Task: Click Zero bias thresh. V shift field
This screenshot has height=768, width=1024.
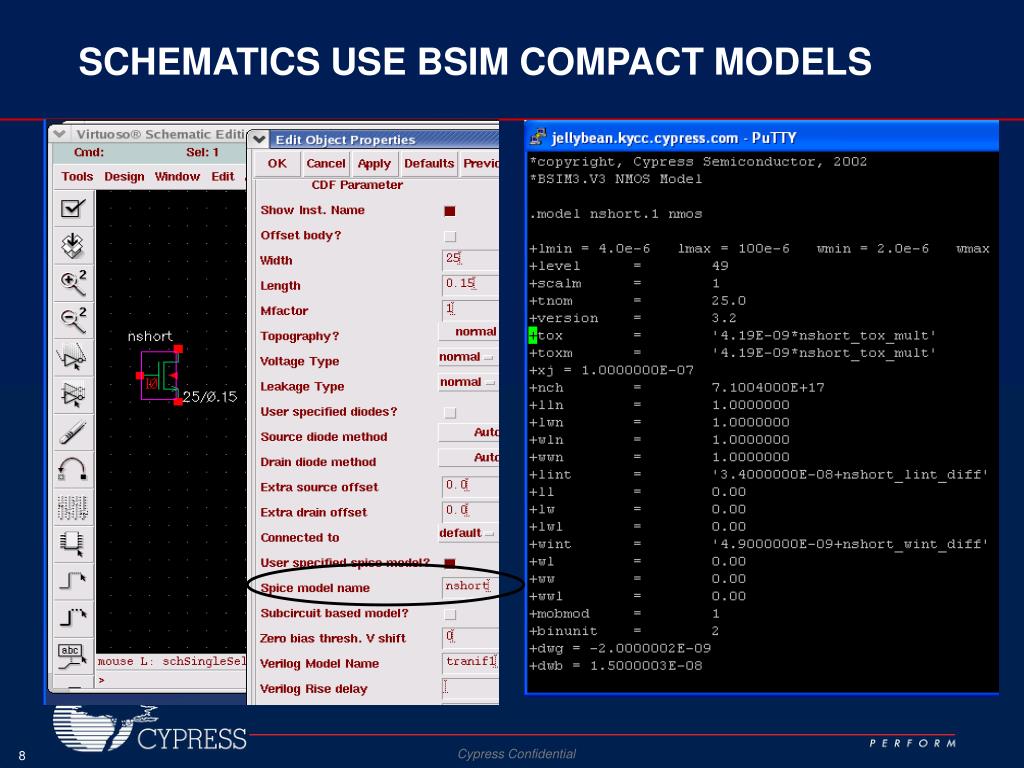Action: coord(470,637)
